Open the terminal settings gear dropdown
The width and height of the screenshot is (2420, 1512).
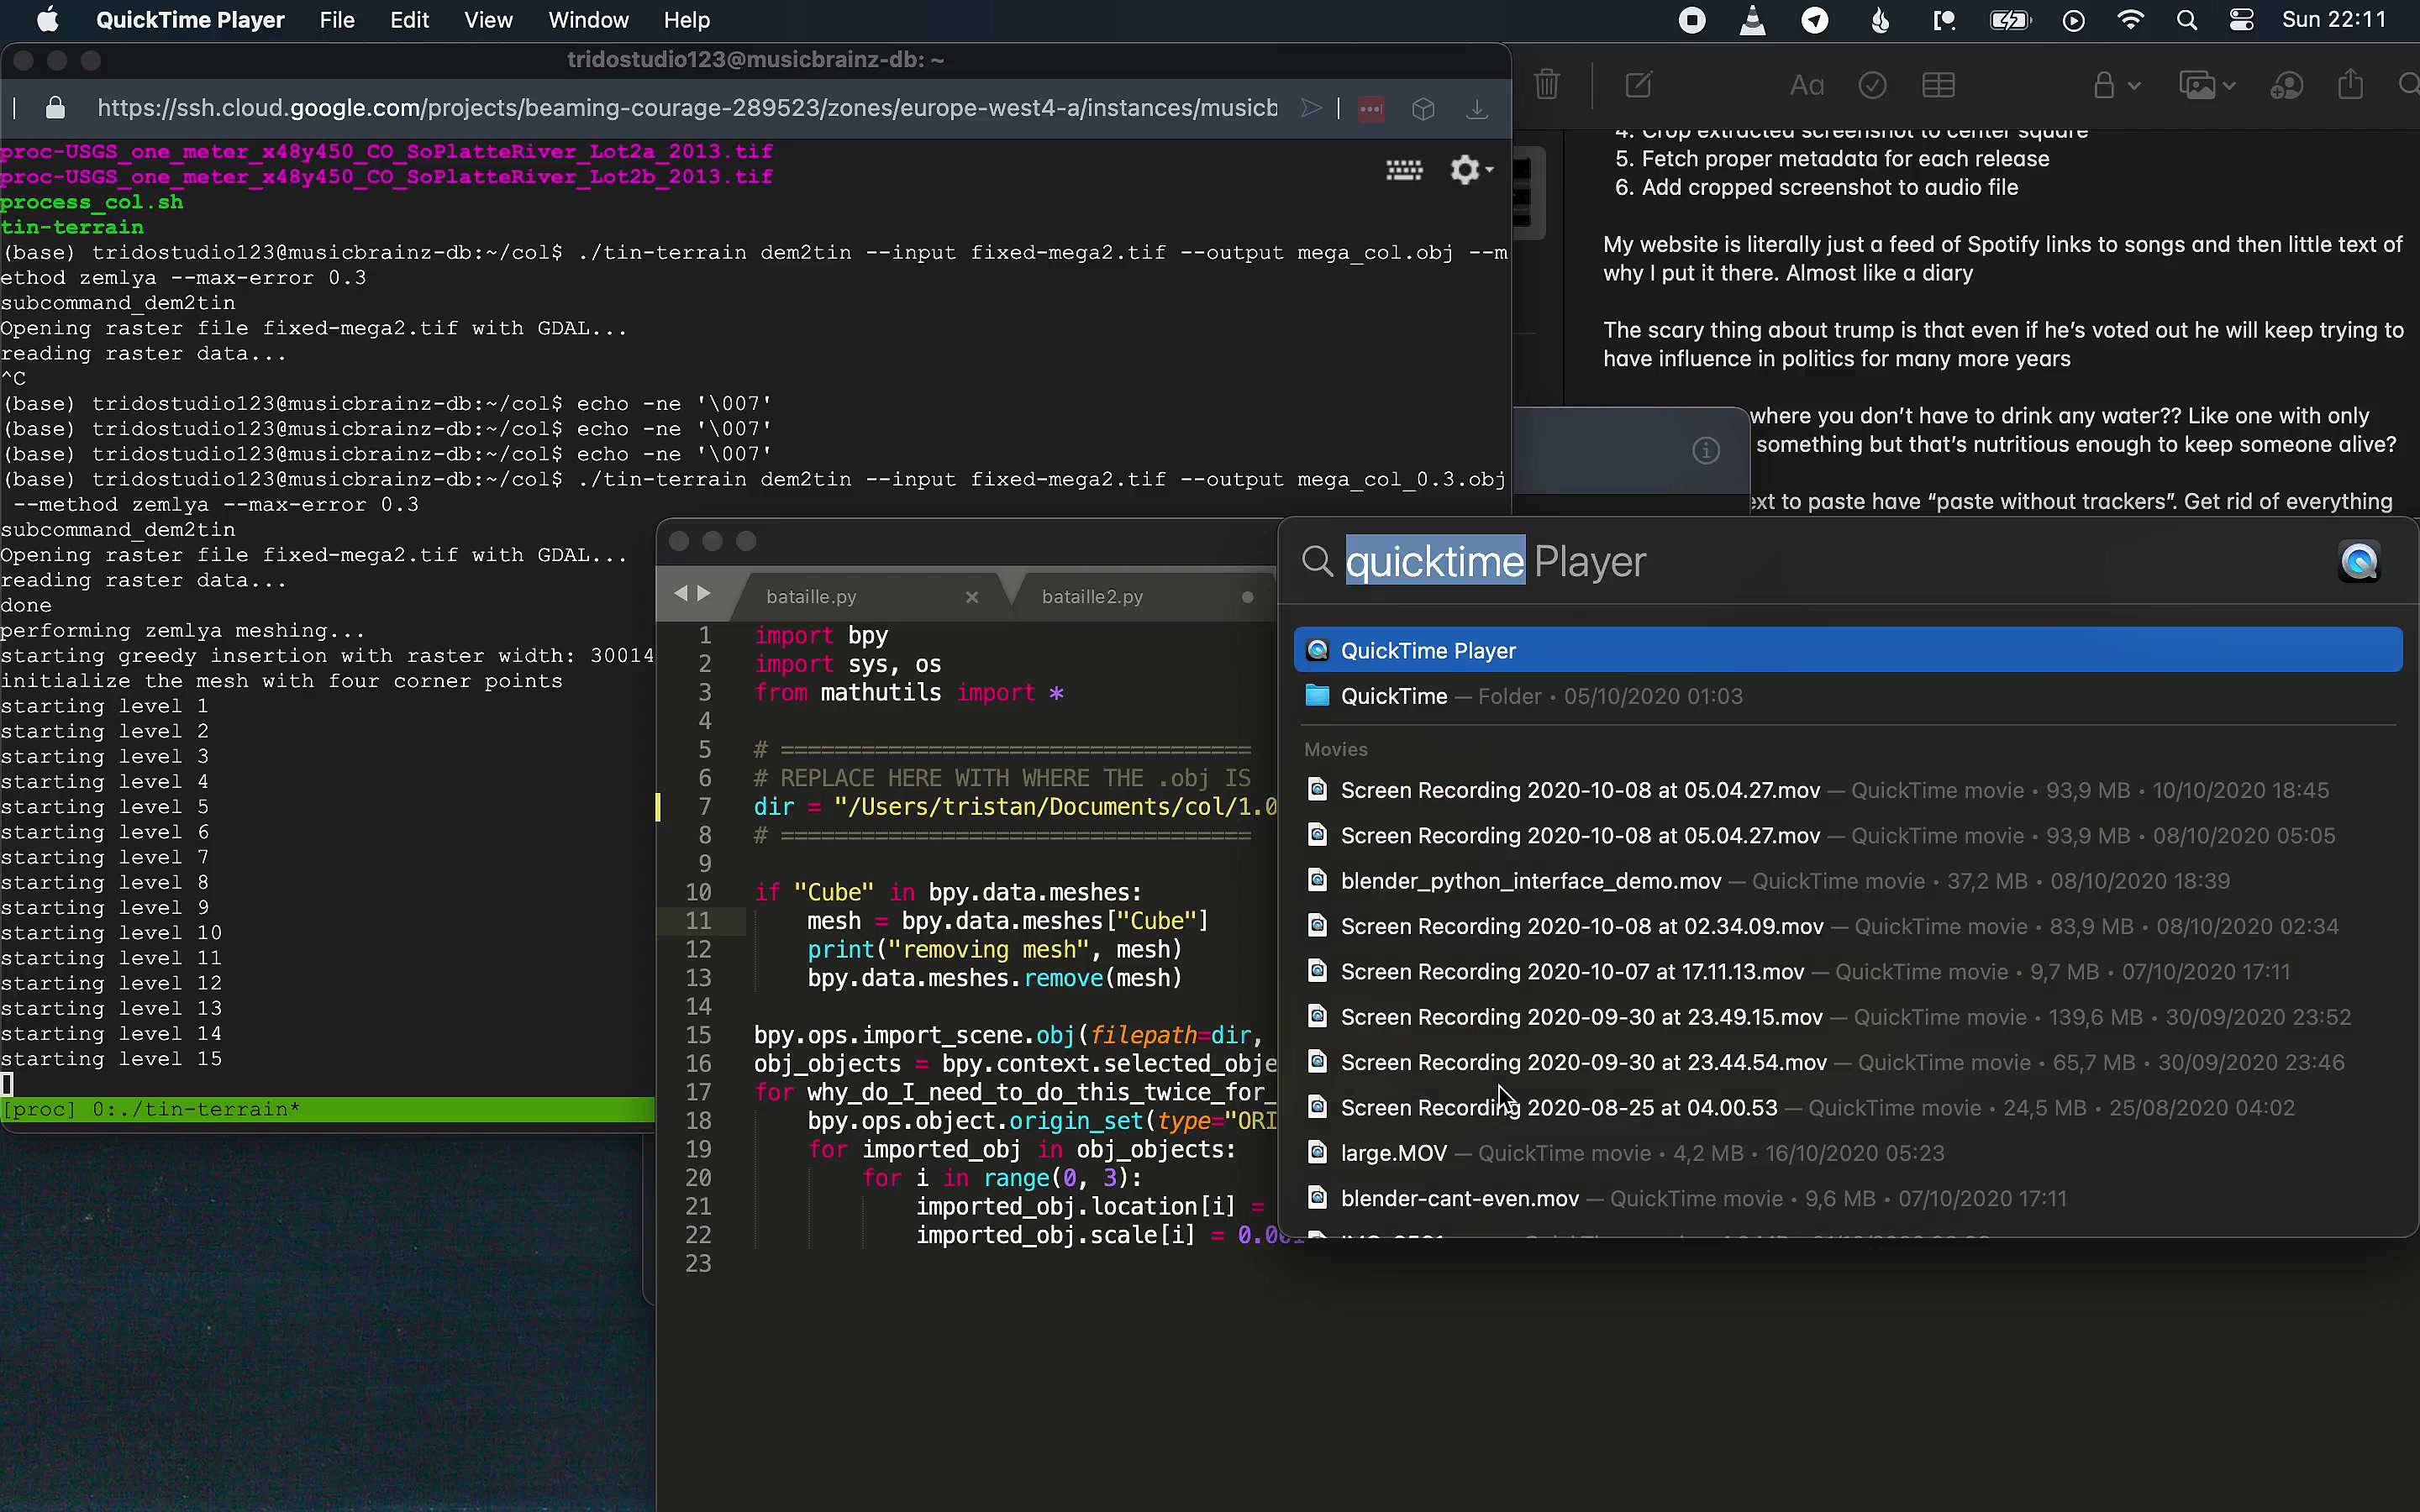tap(1471, 170)
